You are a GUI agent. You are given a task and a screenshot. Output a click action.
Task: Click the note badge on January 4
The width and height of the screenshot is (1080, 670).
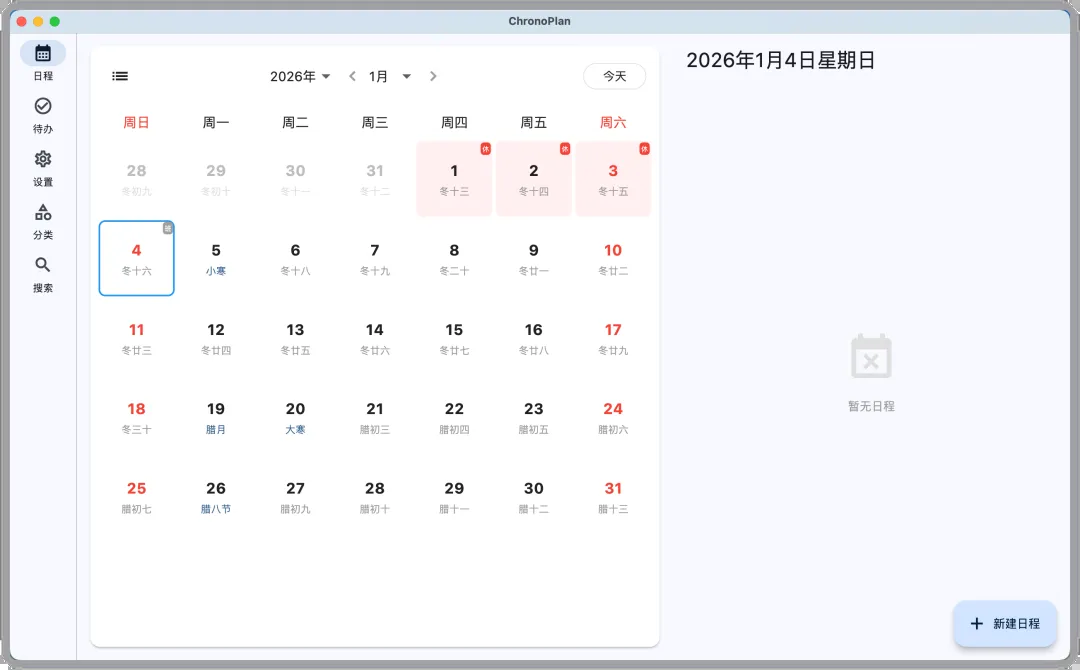pos(167,228)
